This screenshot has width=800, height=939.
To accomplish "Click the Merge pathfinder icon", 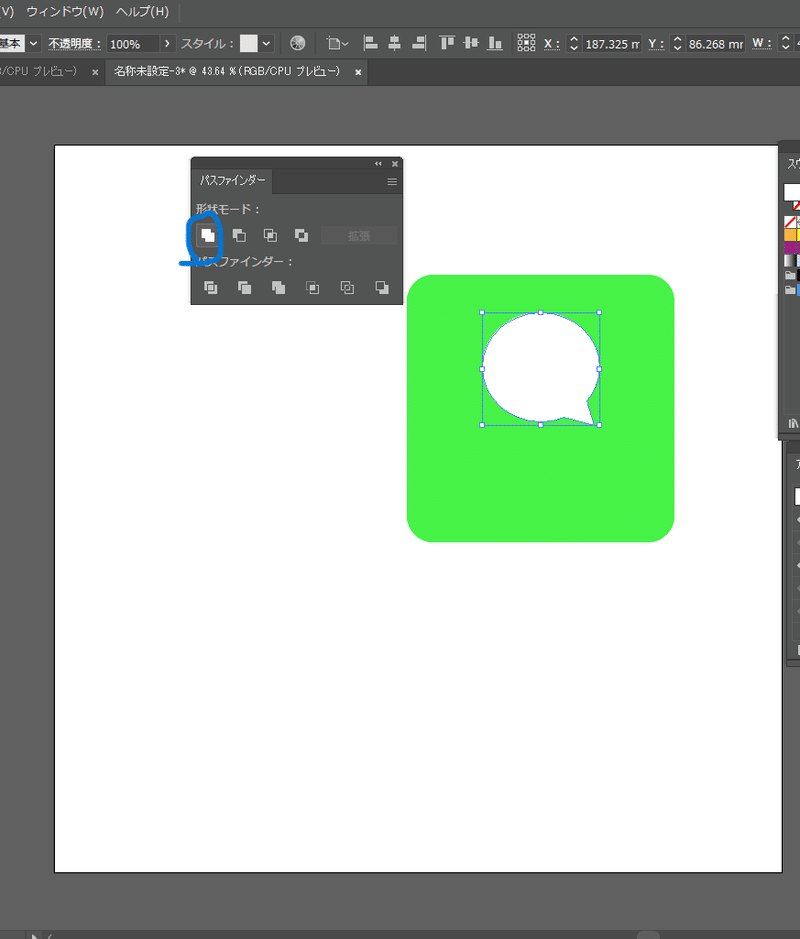I will (278, 287).
